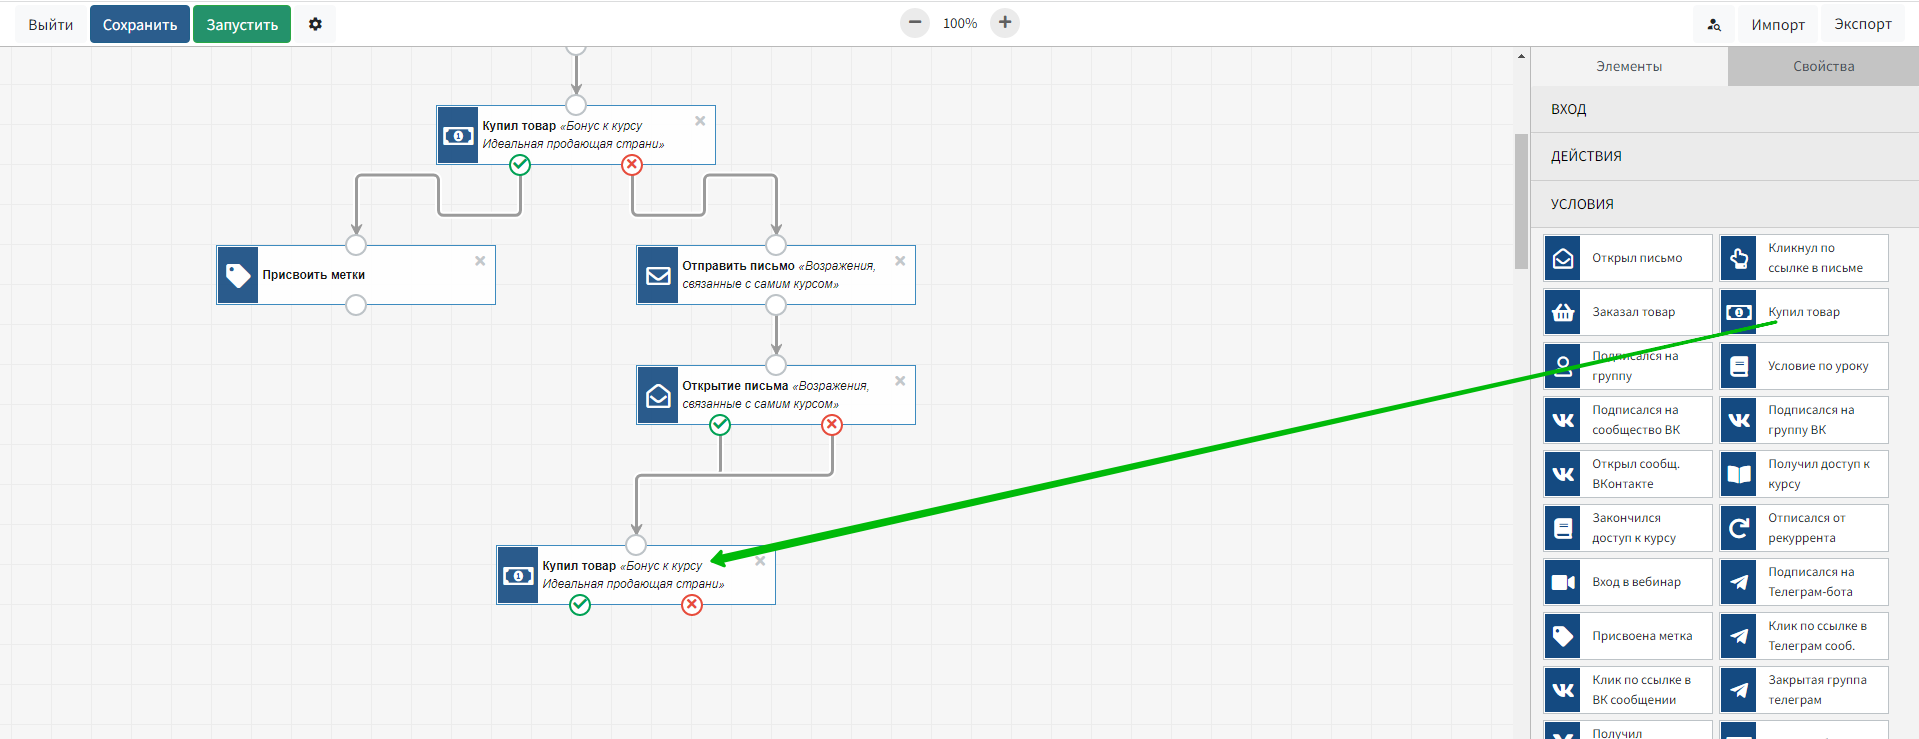
Task: Zoom out with the minus button
Action: point(914,23)
